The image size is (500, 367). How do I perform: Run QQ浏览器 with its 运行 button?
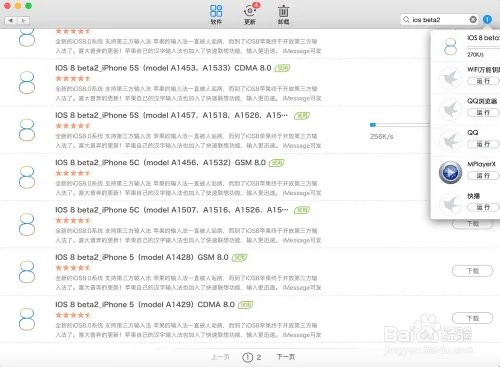click(x=483, y=113)
